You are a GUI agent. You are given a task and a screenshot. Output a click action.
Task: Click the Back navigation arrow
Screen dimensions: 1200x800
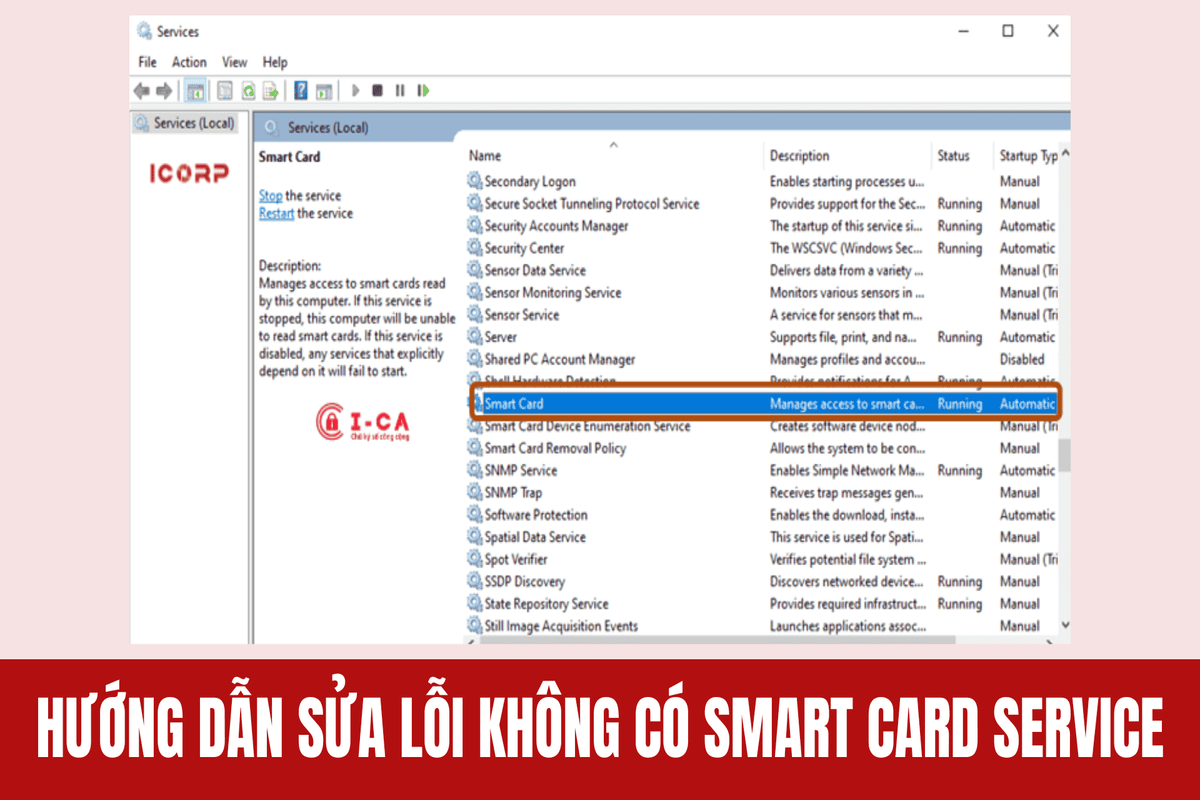[140, 90]
